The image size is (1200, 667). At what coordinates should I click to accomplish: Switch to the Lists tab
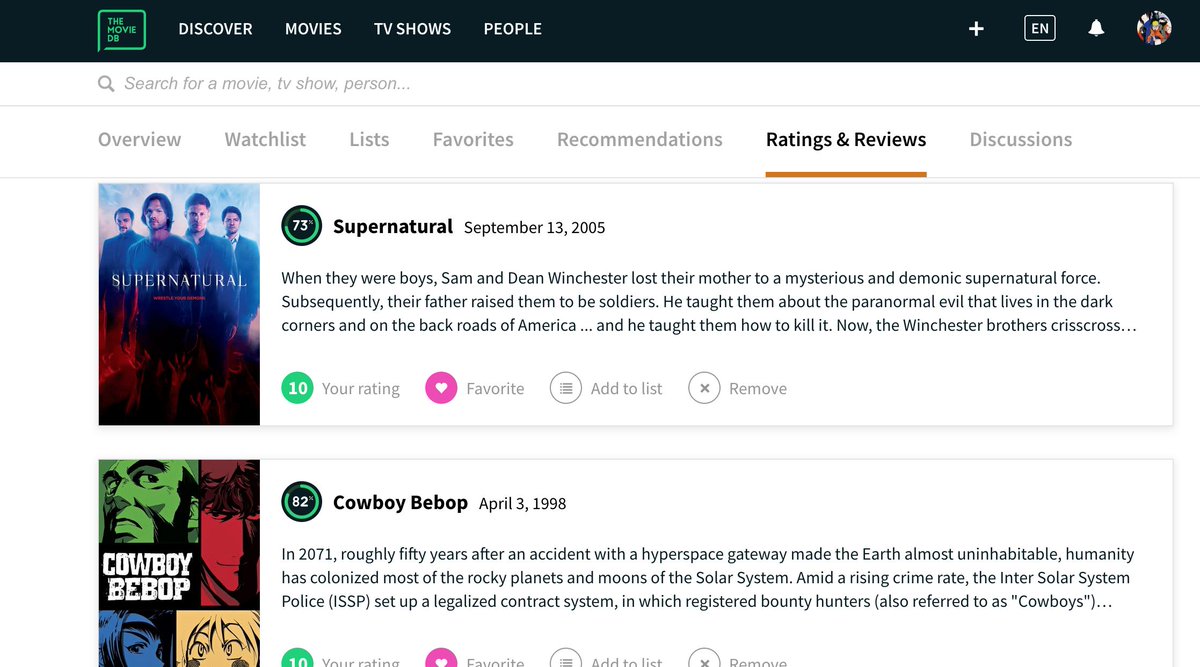[x=369, y=140]
